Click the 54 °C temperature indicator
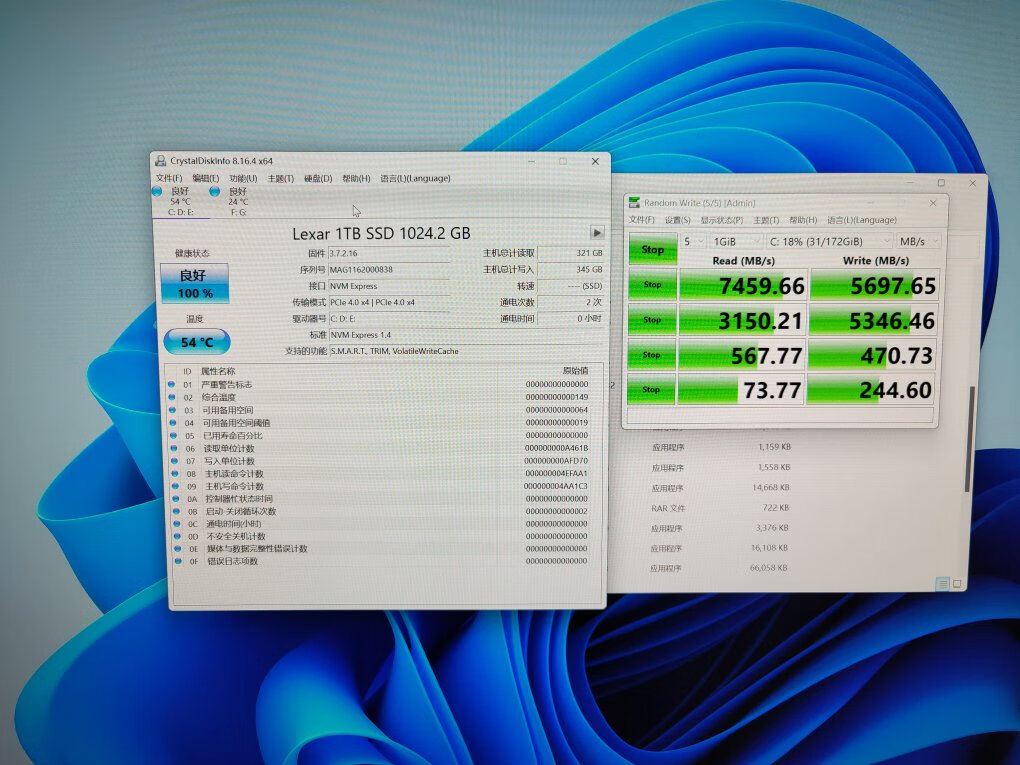 pos(196,342)
